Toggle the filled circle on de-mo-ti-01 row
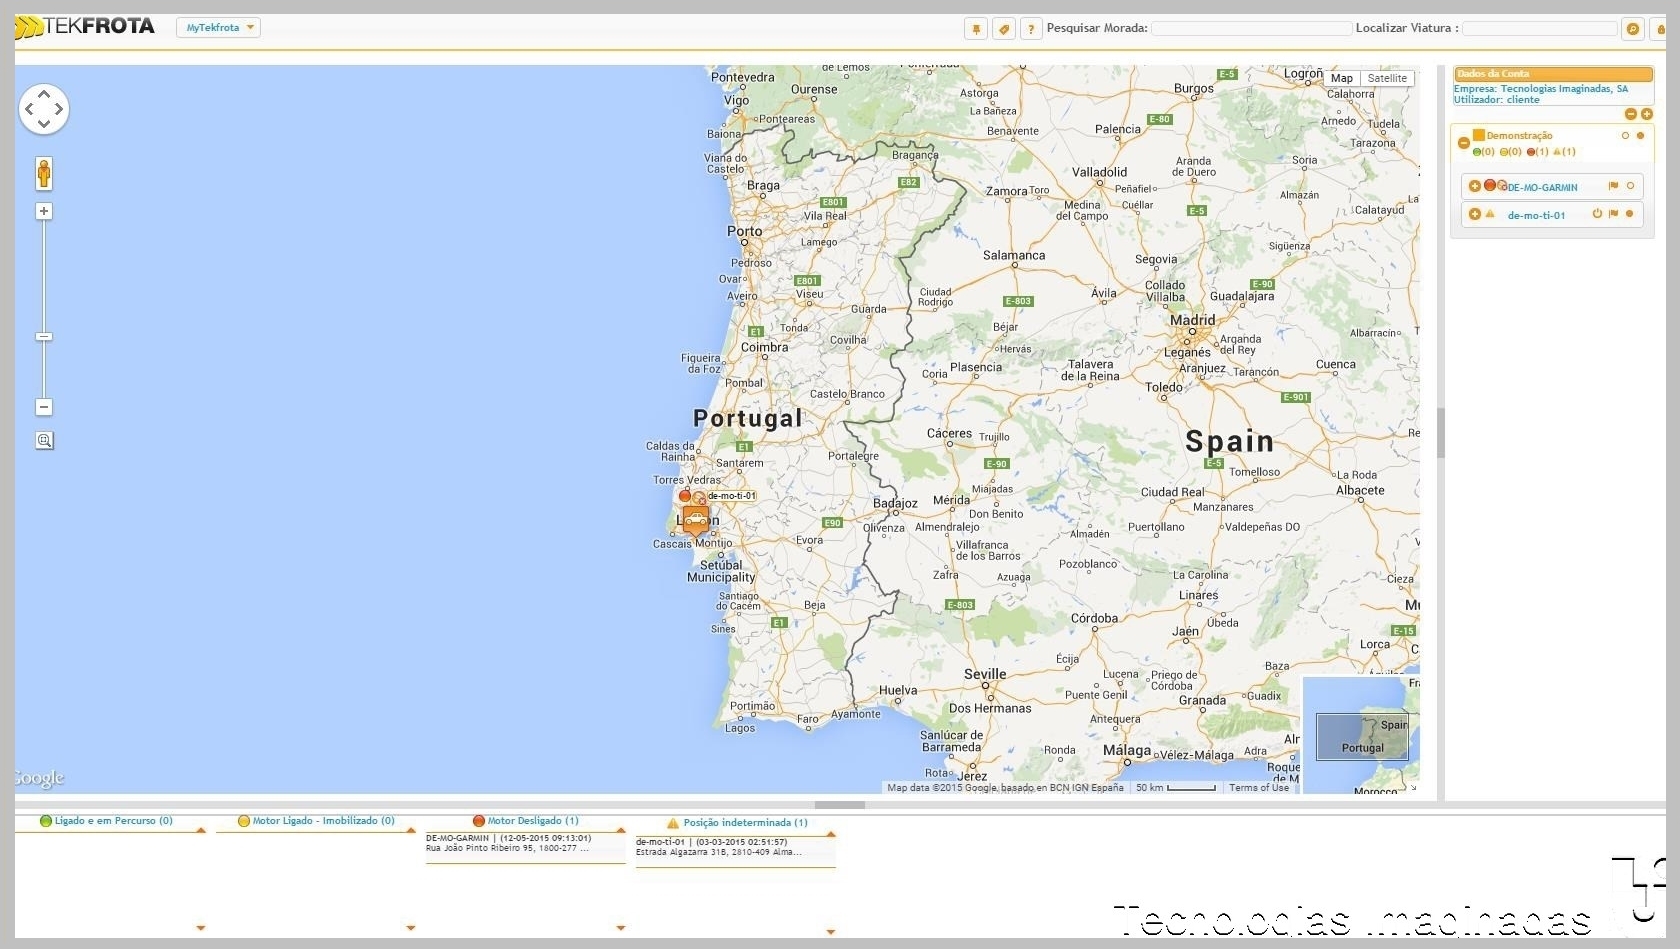This screenshot has width=1680, height=949. pos(1629,214)
